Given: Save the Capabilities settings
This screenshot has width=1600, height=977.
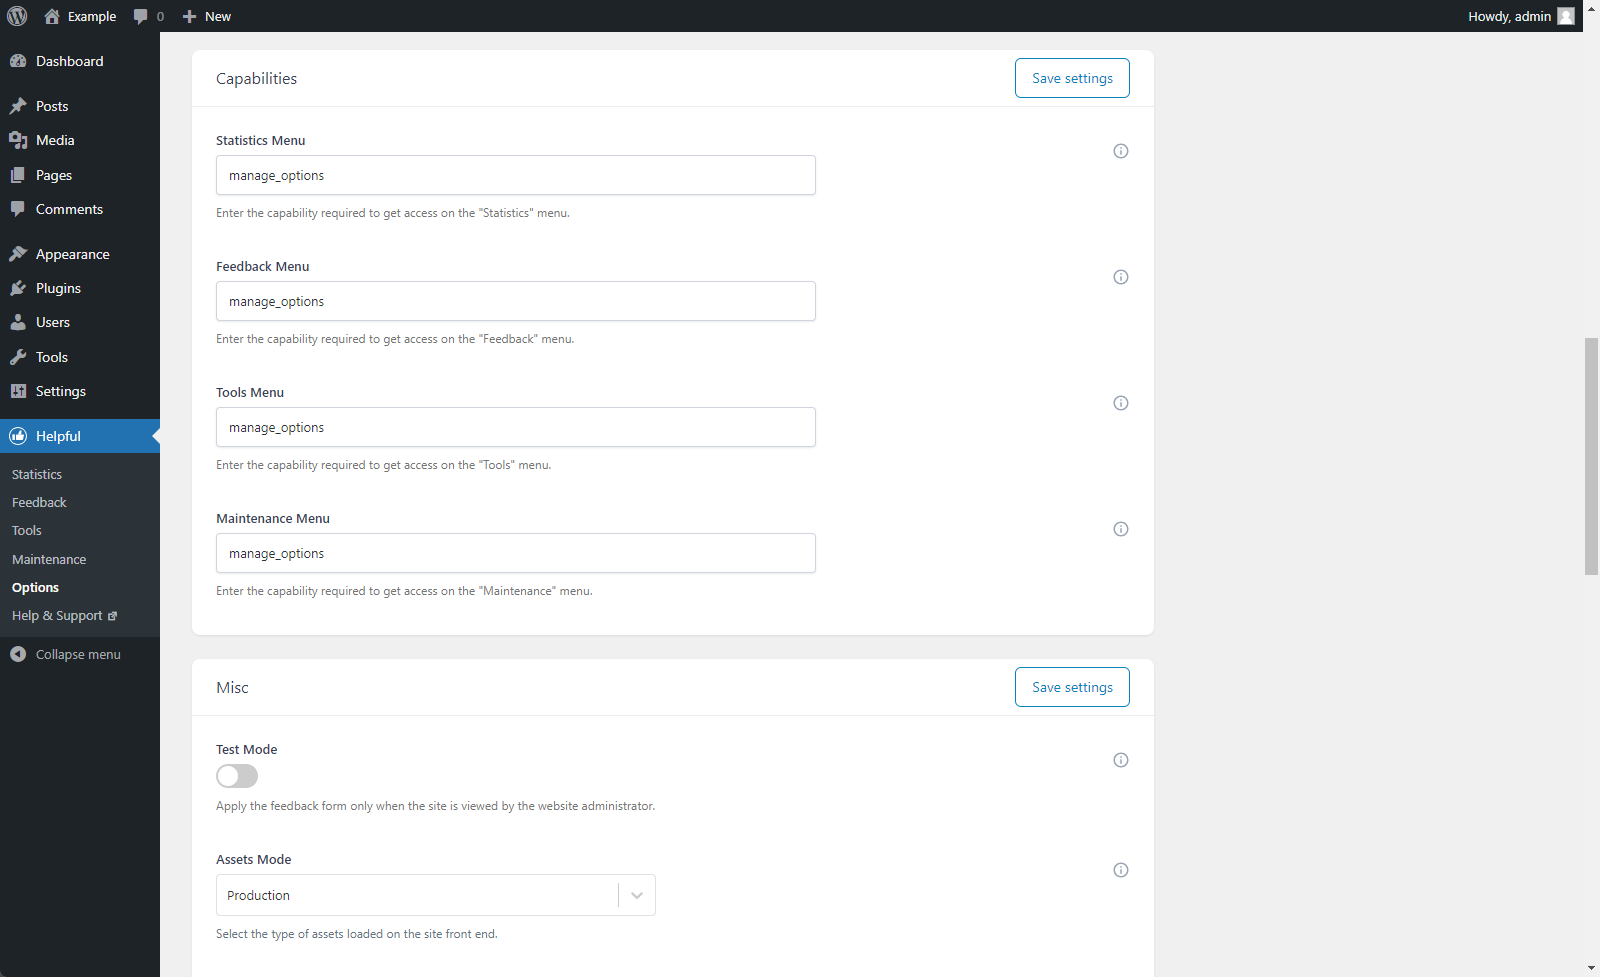Looking at the screenshot, I should click(1072, 78).
